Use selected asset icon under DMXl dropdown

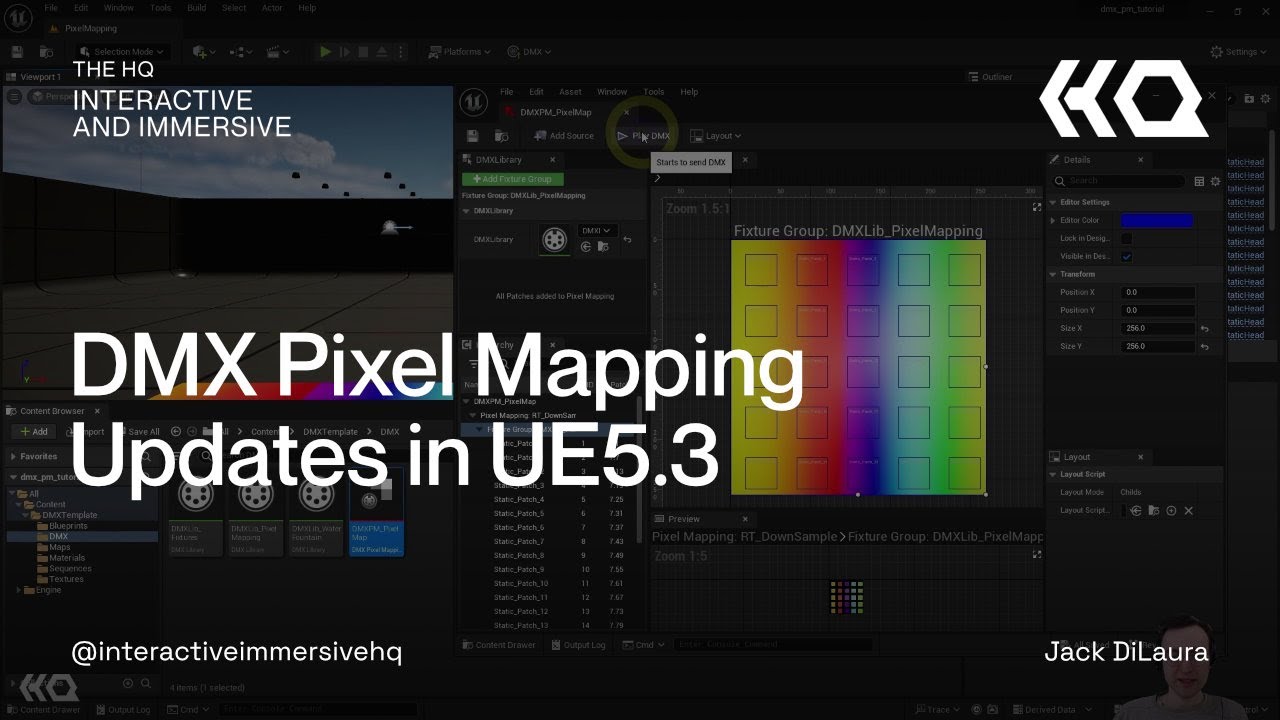586,246
